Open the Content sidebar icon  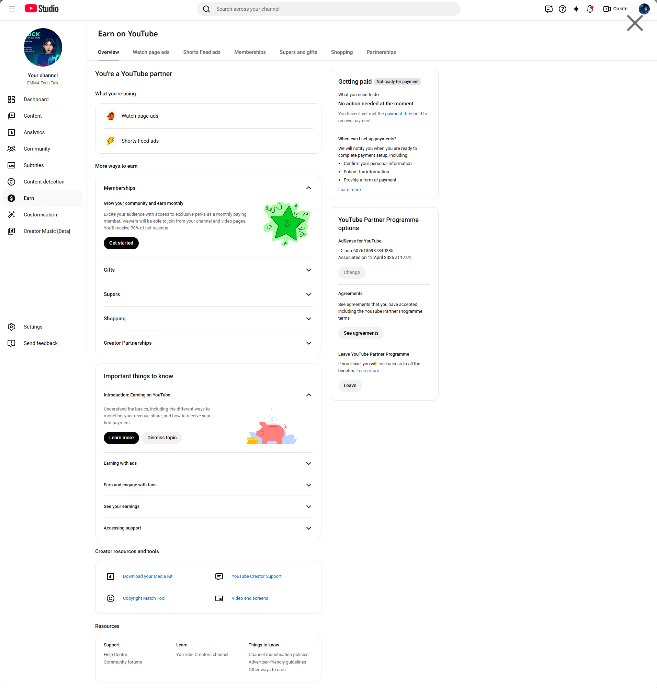[x=11, y=116]
